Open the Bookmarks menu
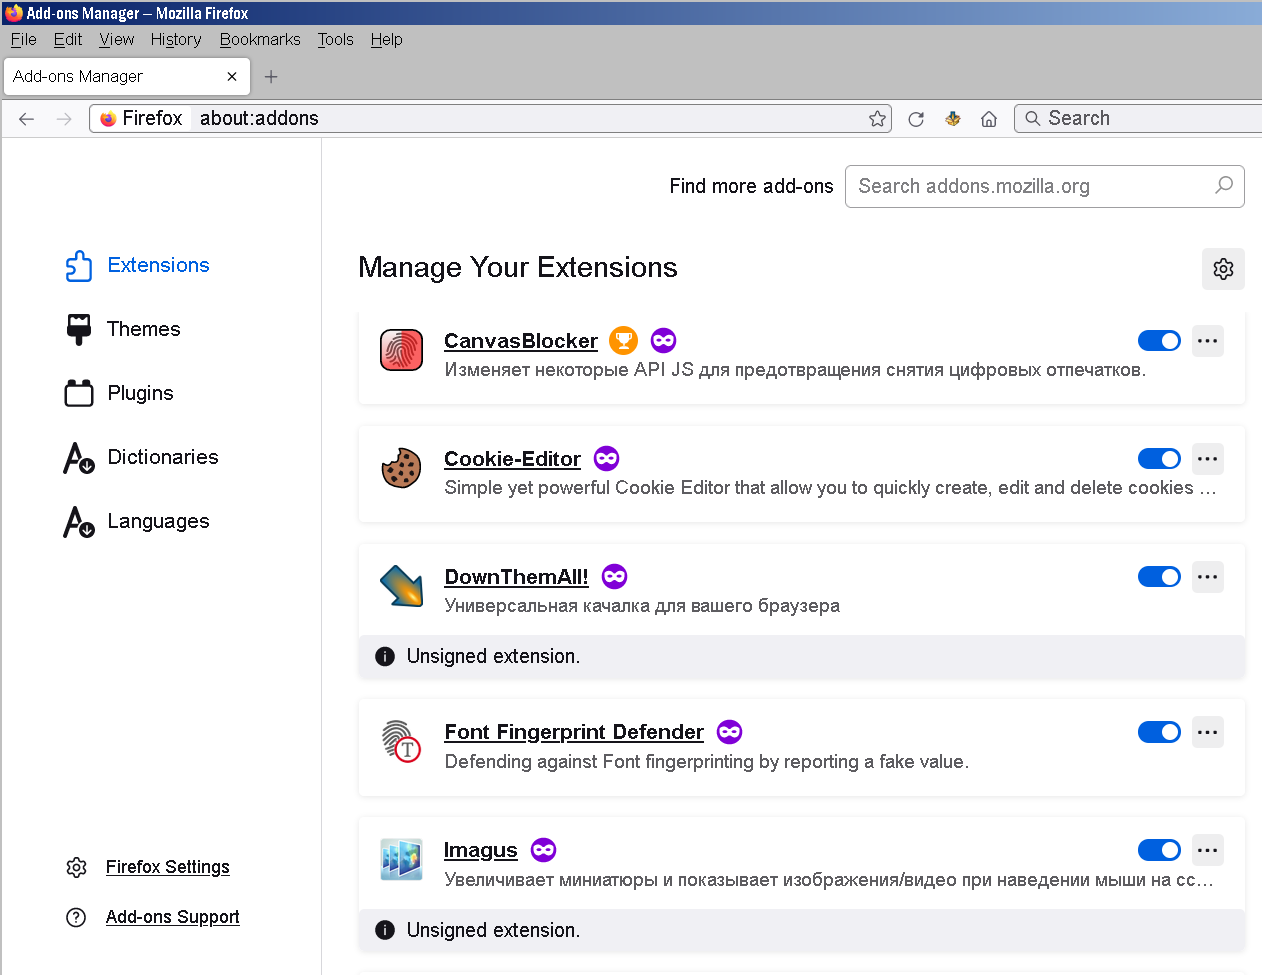This screenshot has width=1262, height=975. pos(260,39)
